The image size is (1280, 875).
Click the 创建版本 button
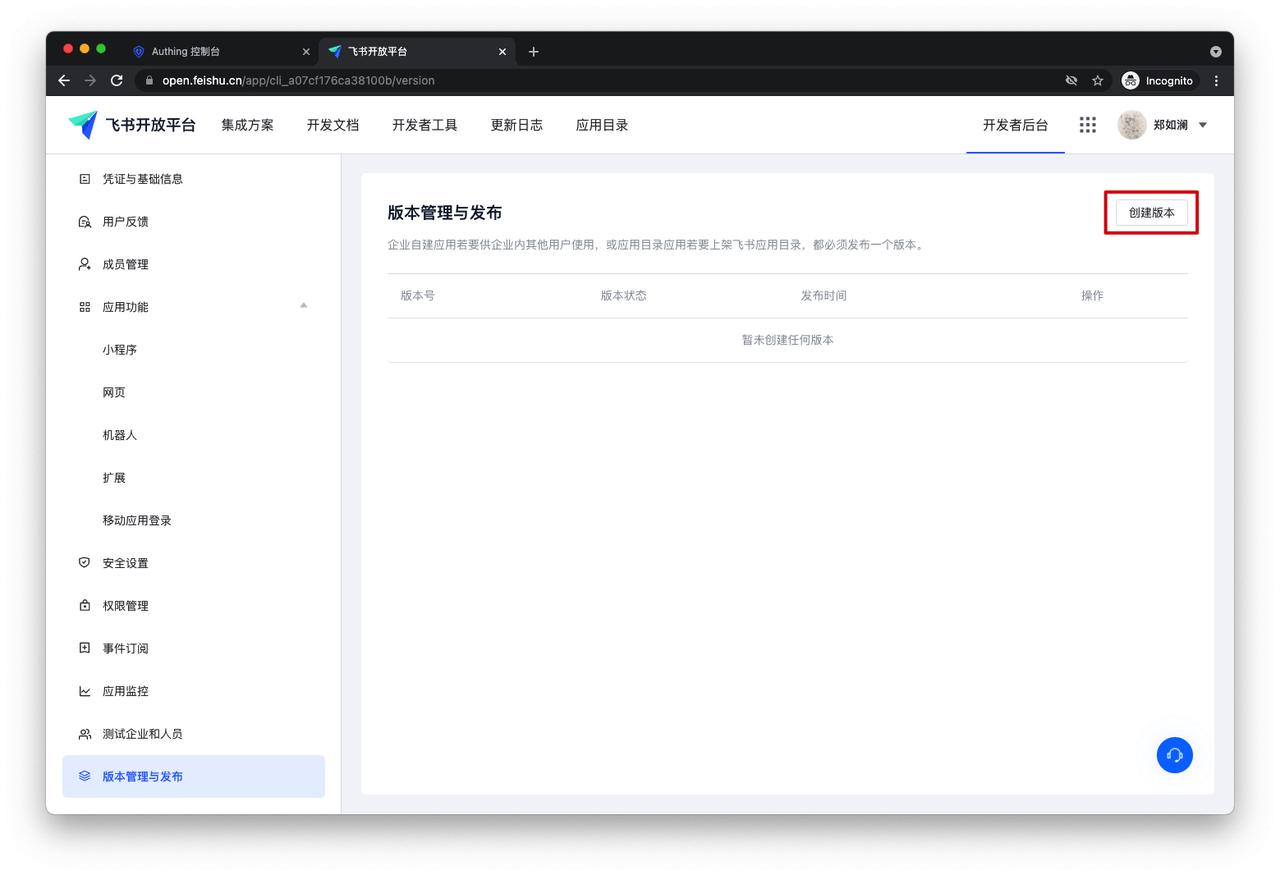[1150, 212]
